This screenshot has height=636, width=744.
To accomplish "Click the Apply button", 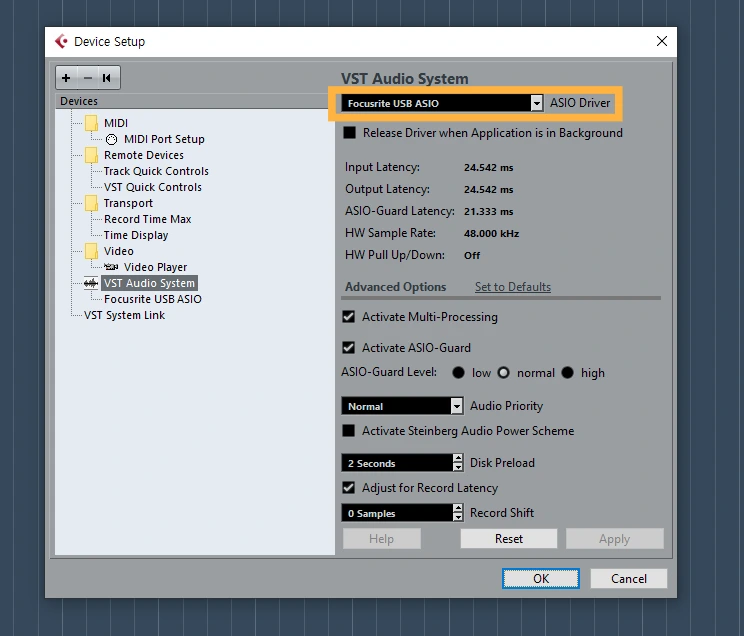I will coord(614,539).
